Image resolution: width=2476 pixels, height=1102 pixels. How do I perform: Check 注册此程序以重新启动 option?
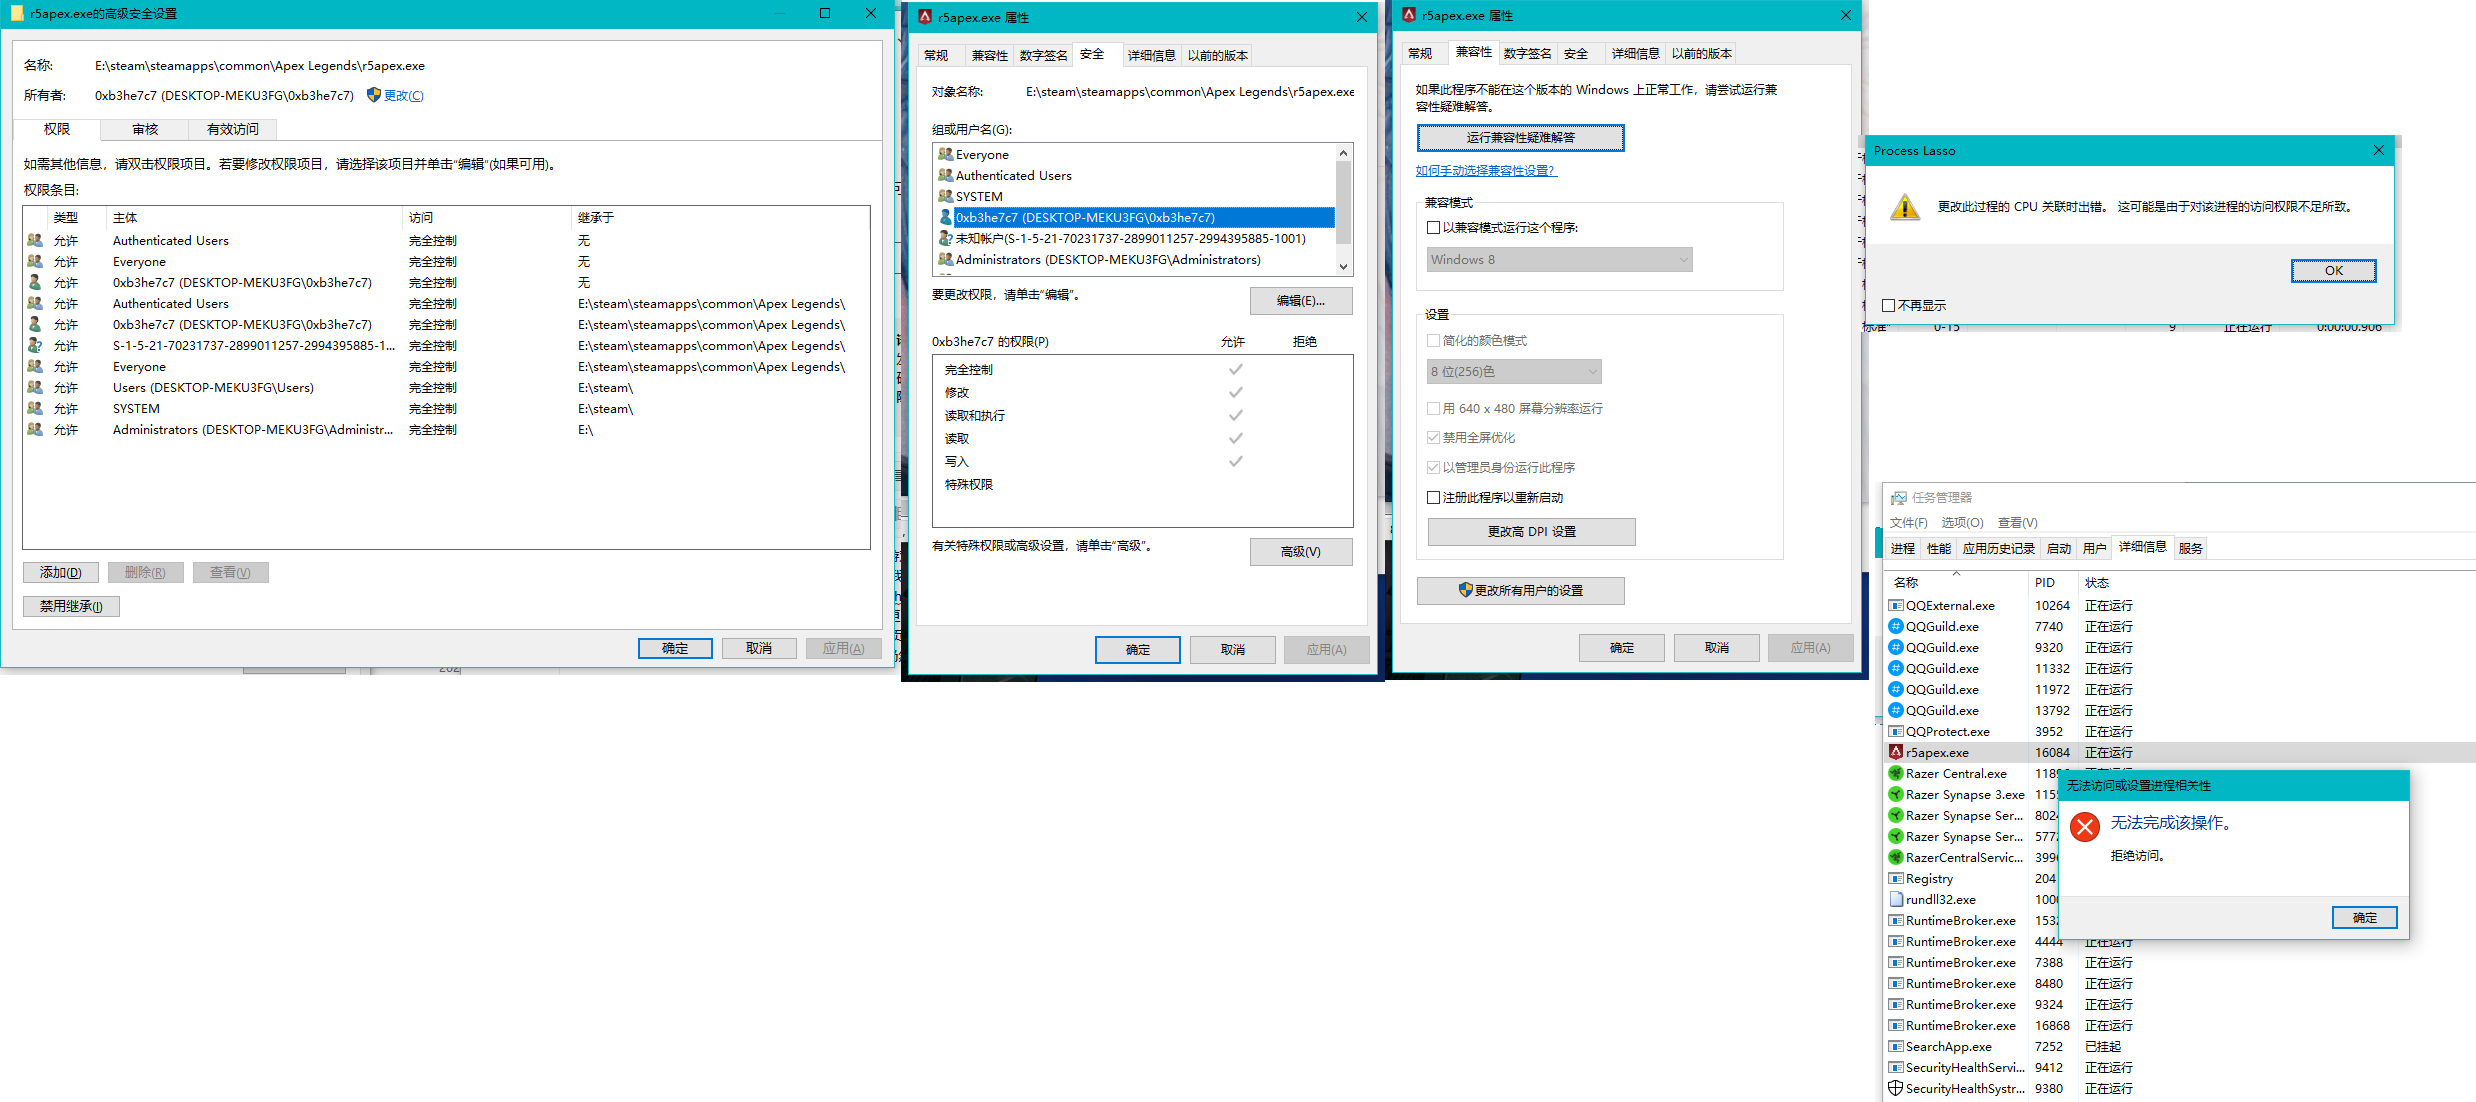[1433, 497]
